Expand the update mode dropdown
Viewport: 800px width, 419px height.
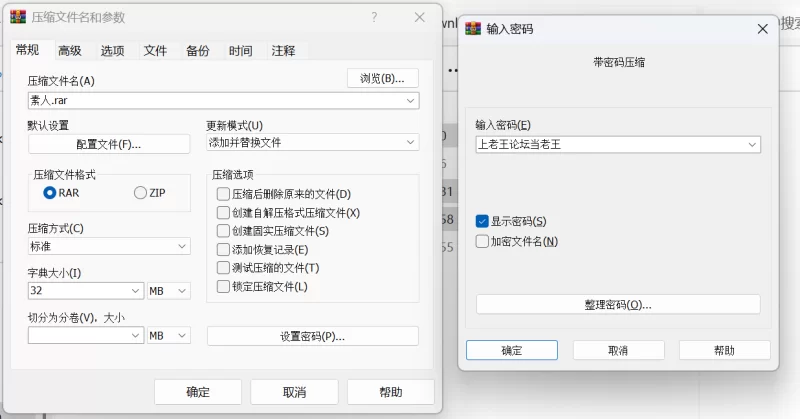pos(410,143)
